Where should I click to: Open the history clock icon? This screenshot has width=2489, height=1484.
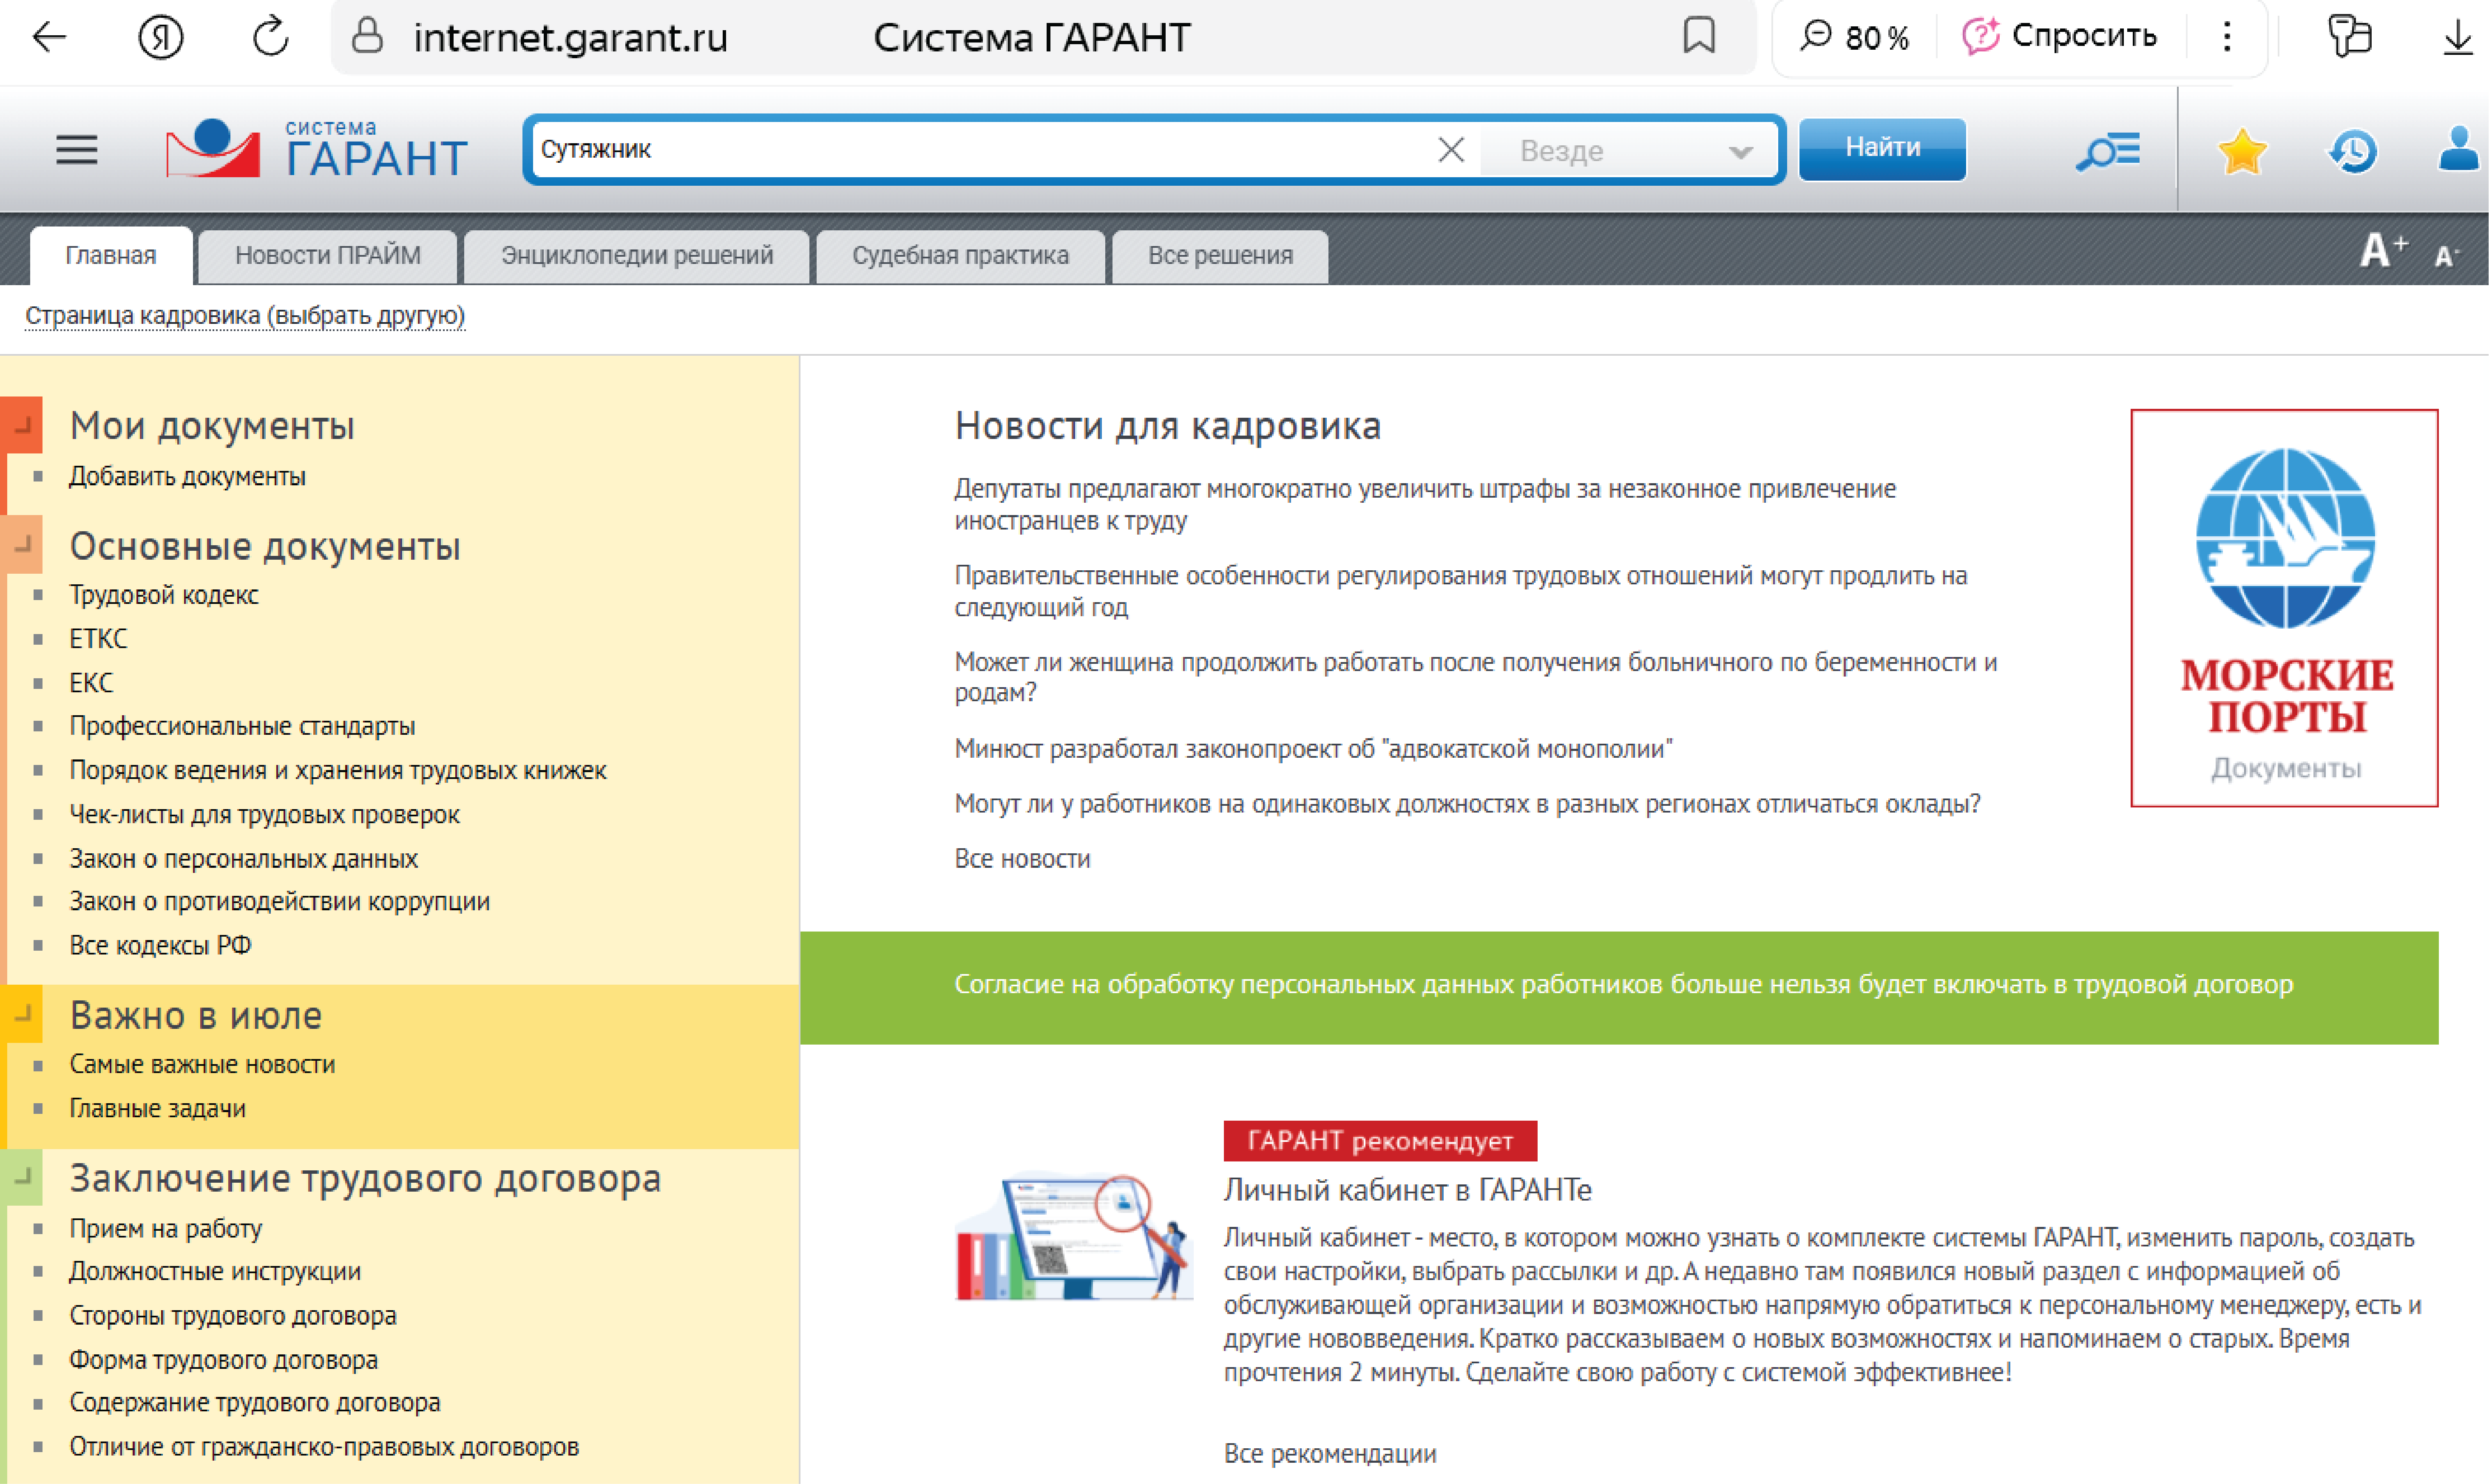[2353, 151]
